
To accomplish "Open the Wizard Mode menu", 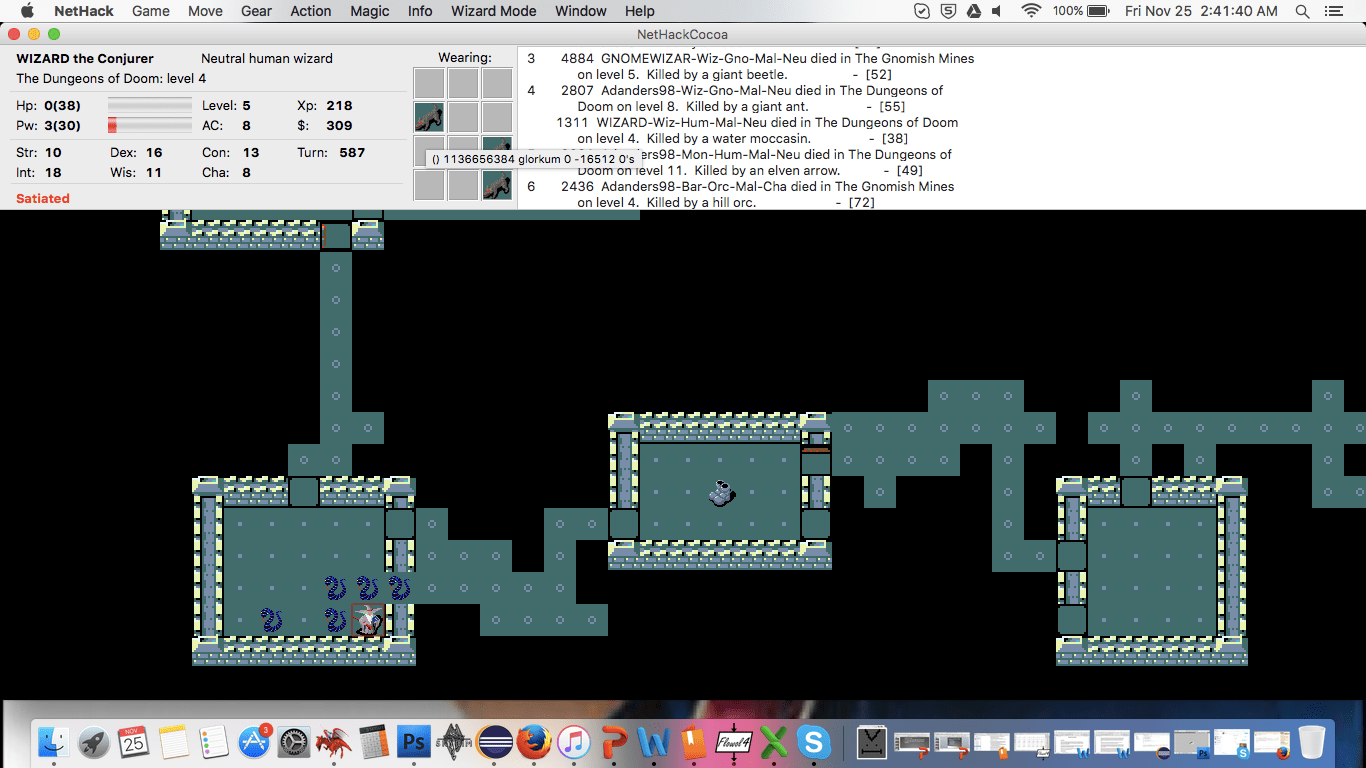I will (x=494, y=11).
